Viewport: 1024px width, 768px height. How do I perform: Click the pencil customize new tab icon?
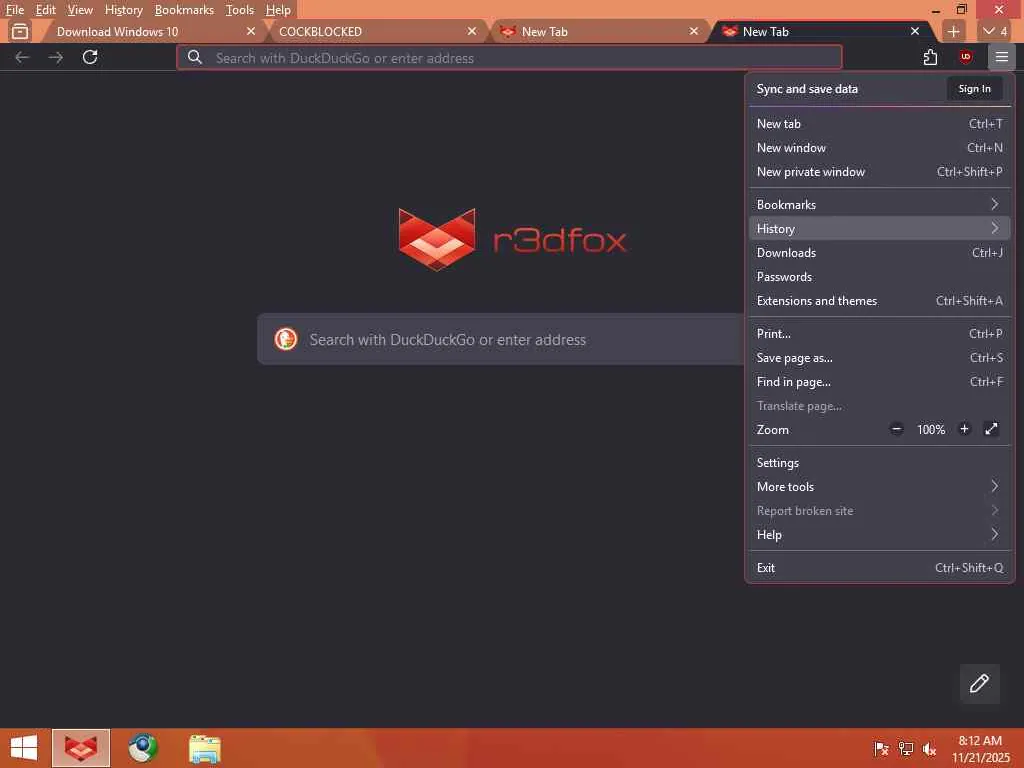point(979,684)
